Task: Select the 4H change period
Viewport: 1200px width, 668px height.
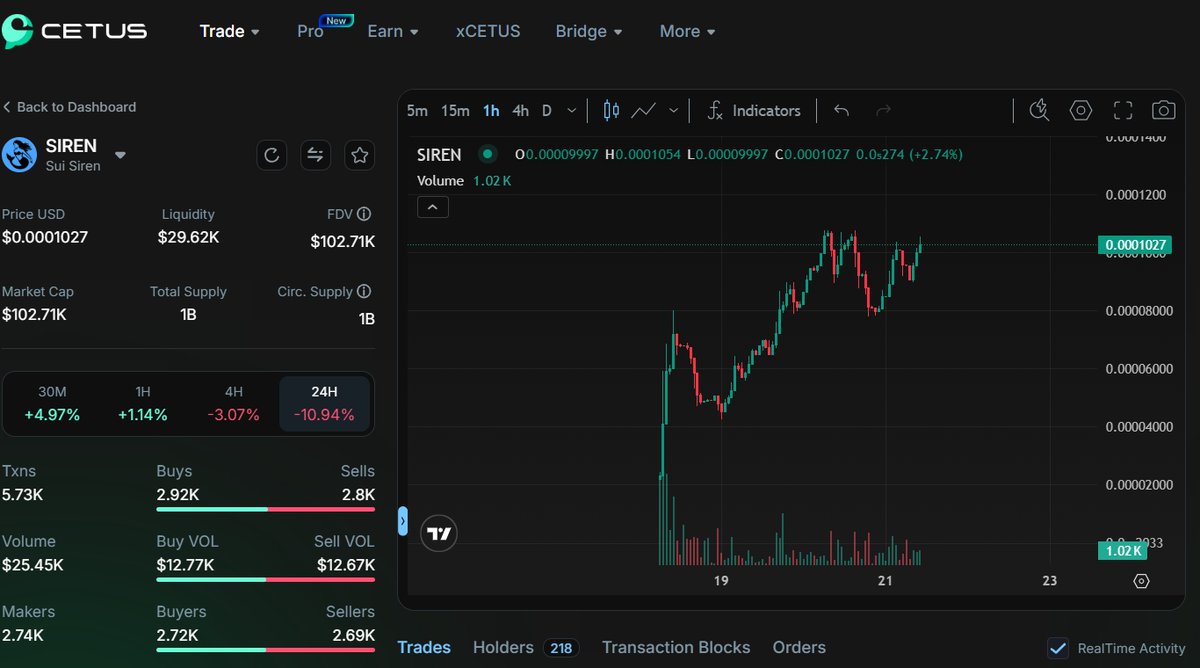Action: point(233,404)
